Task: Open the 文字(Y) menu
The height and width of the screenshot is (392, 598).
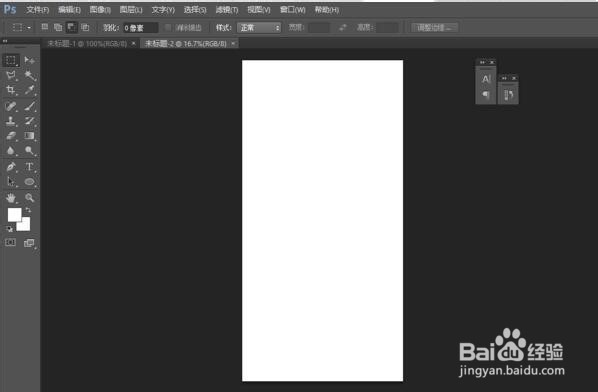Action: [163, 10]
